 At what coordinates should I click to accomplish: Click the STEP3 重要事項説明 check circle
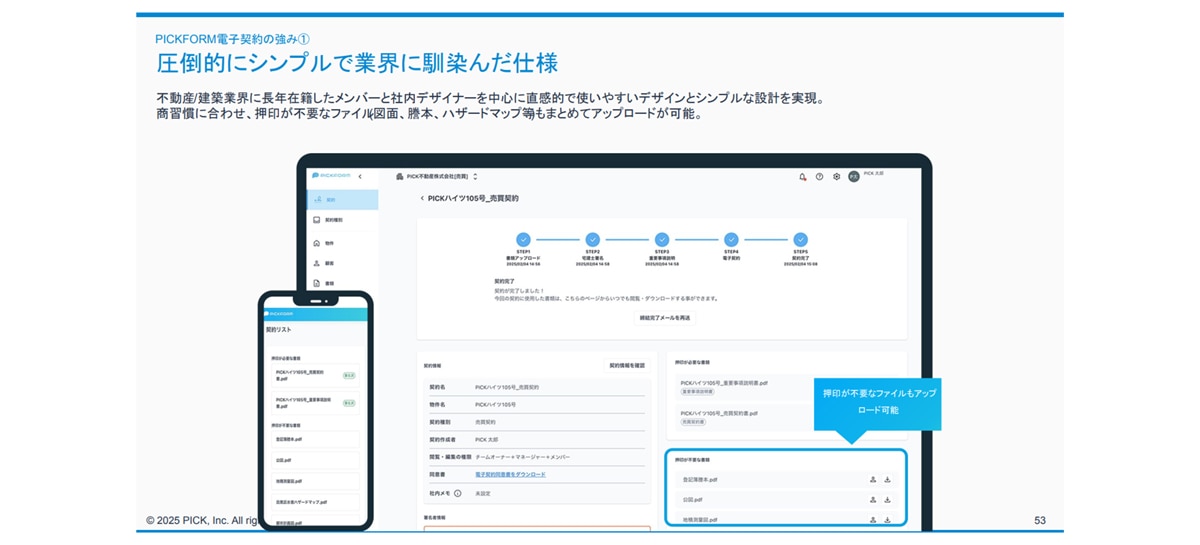[662, 240]
